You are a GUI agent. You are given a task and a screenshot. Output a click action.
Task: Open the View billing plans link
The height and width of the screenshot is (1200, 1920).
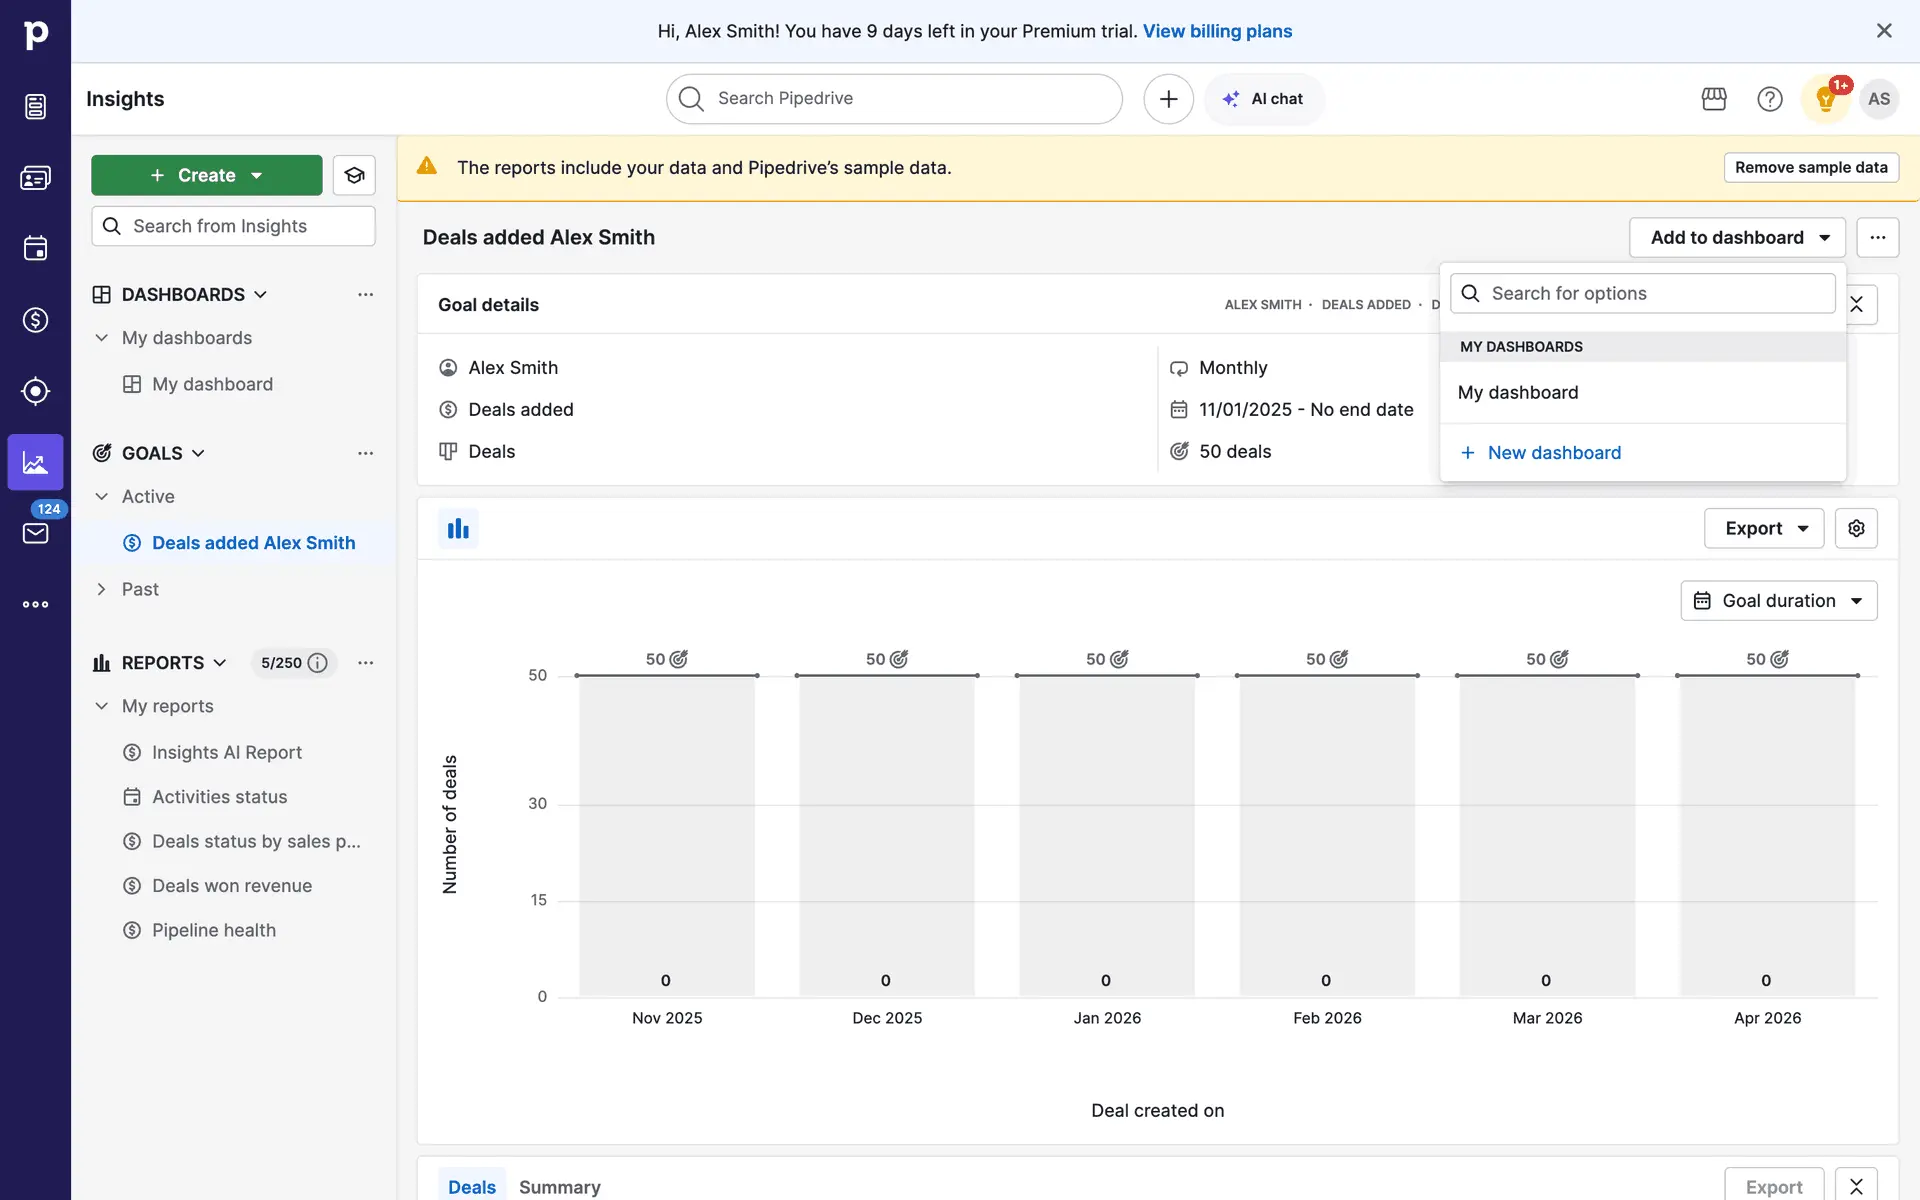coord(1217,31)
